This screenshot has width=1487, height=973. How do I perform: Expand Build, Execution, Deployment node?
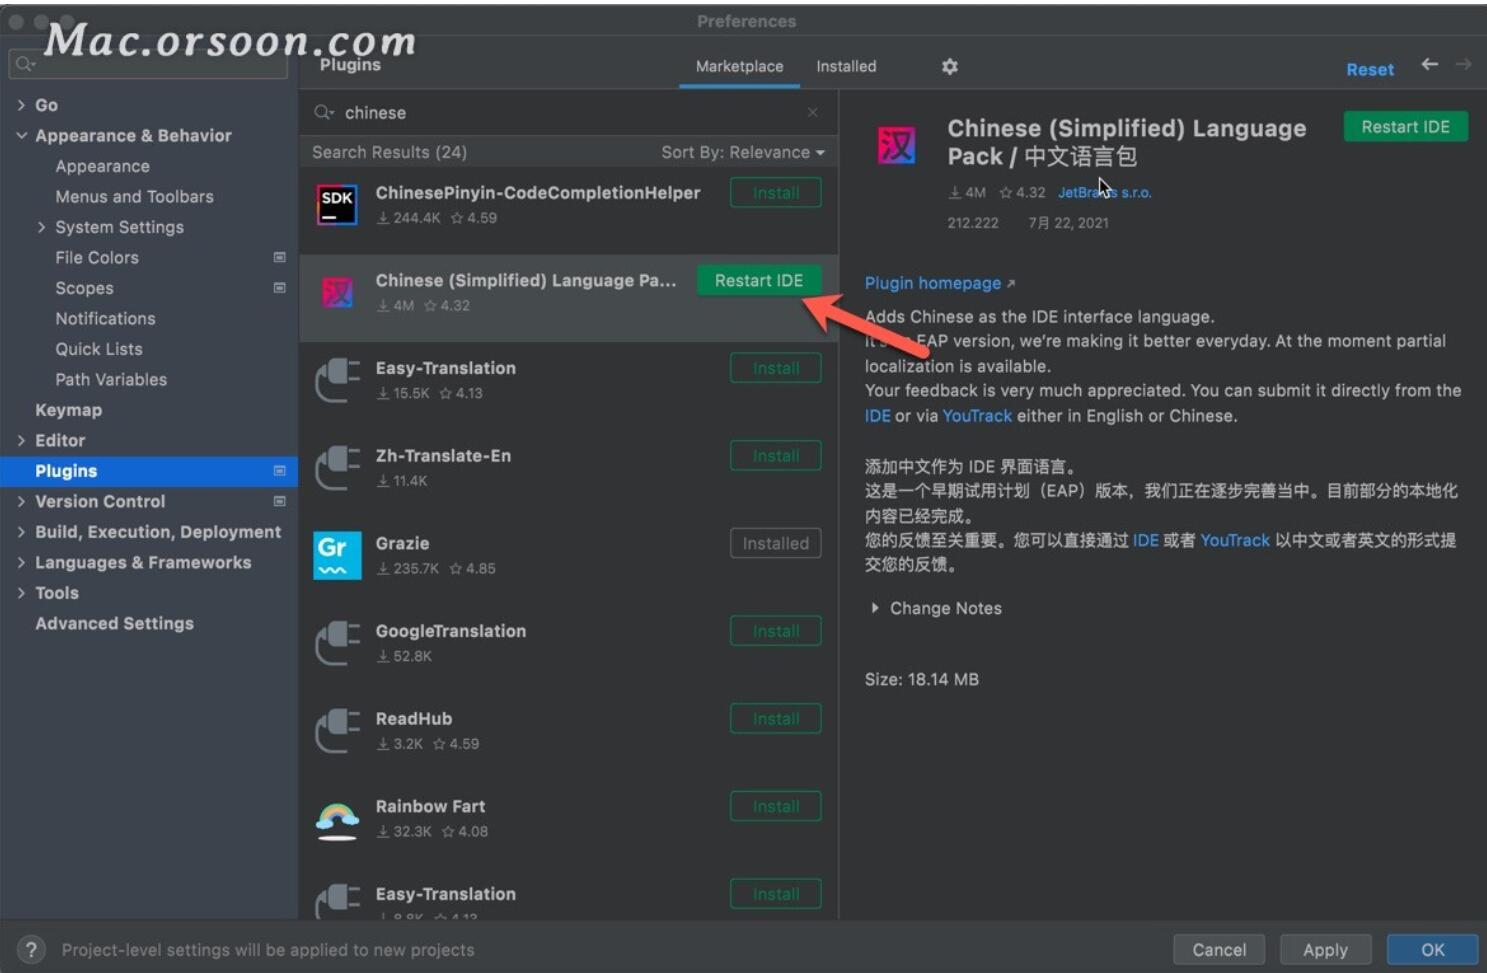pos(21,532)
